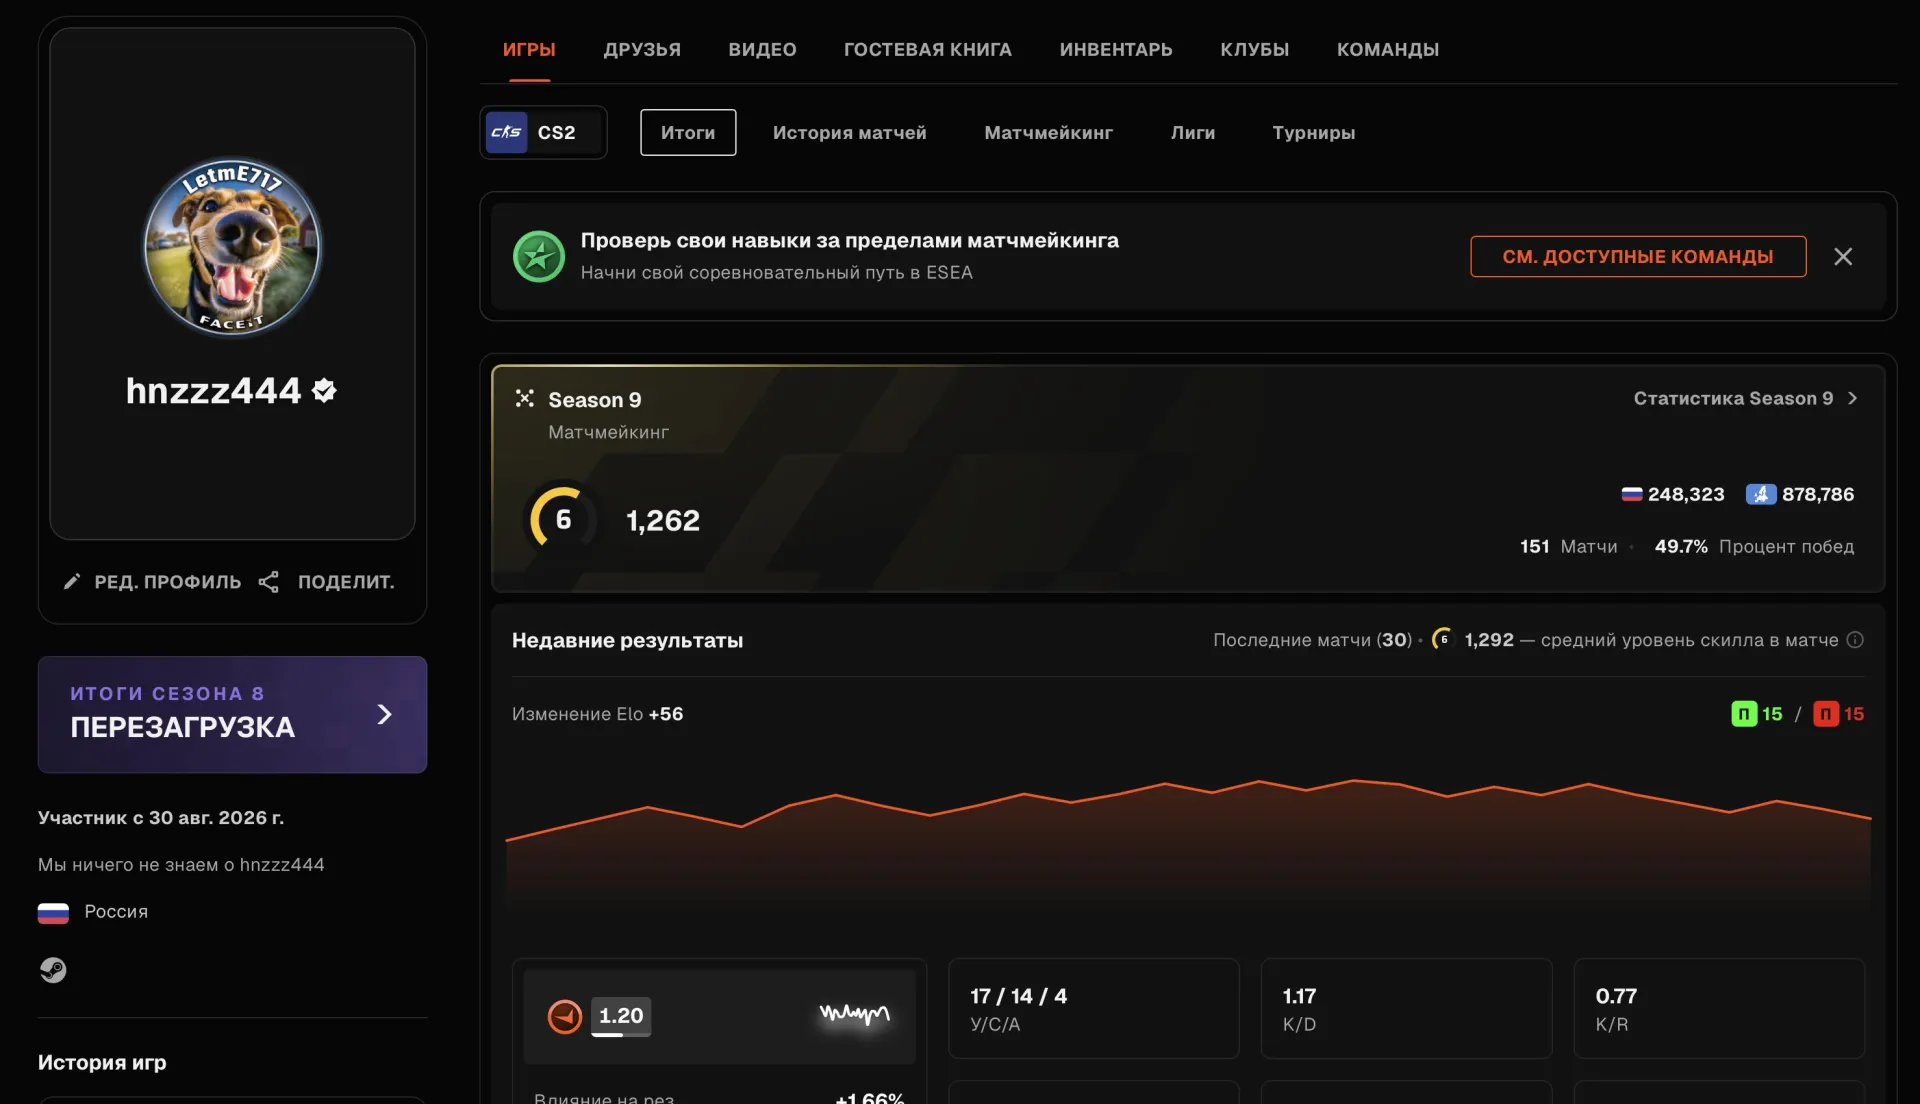1920x1104 pixels.
Task: Click the info icon after средний уровень скилла
Action: click(x=1855, y=640)
